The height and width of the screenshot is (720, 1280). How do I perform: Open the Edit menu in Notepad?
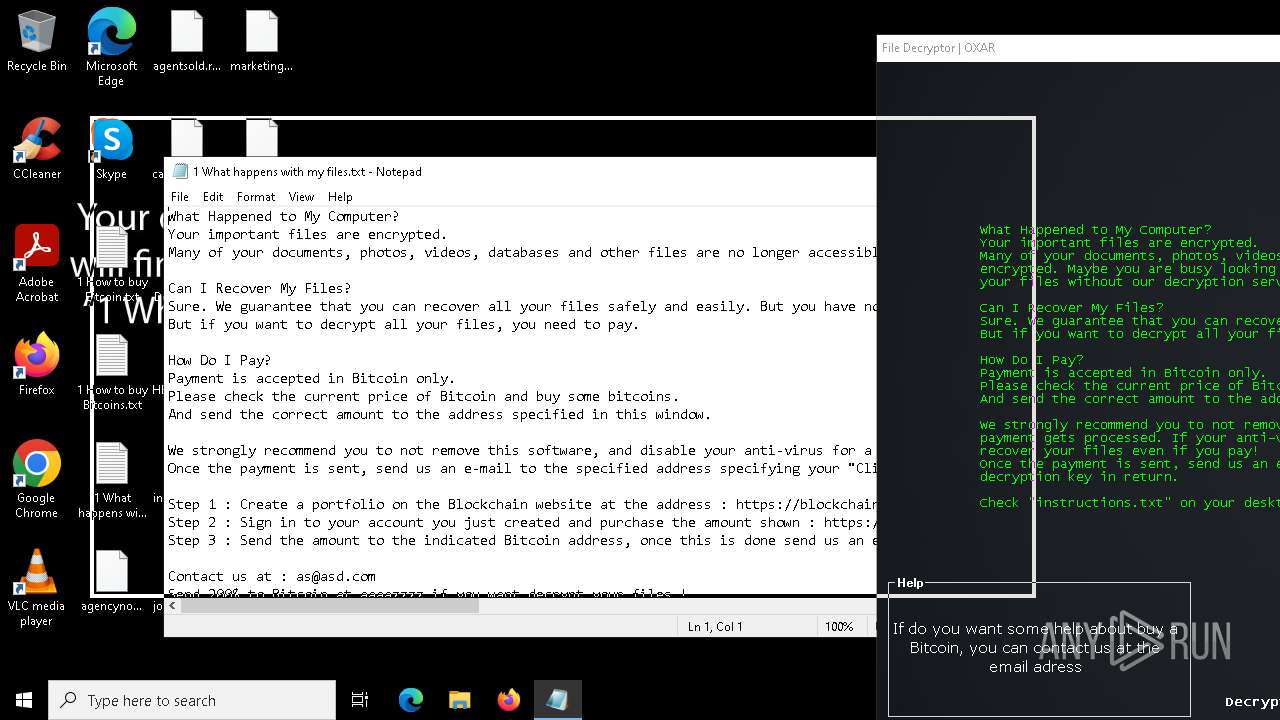click(213, 197)
